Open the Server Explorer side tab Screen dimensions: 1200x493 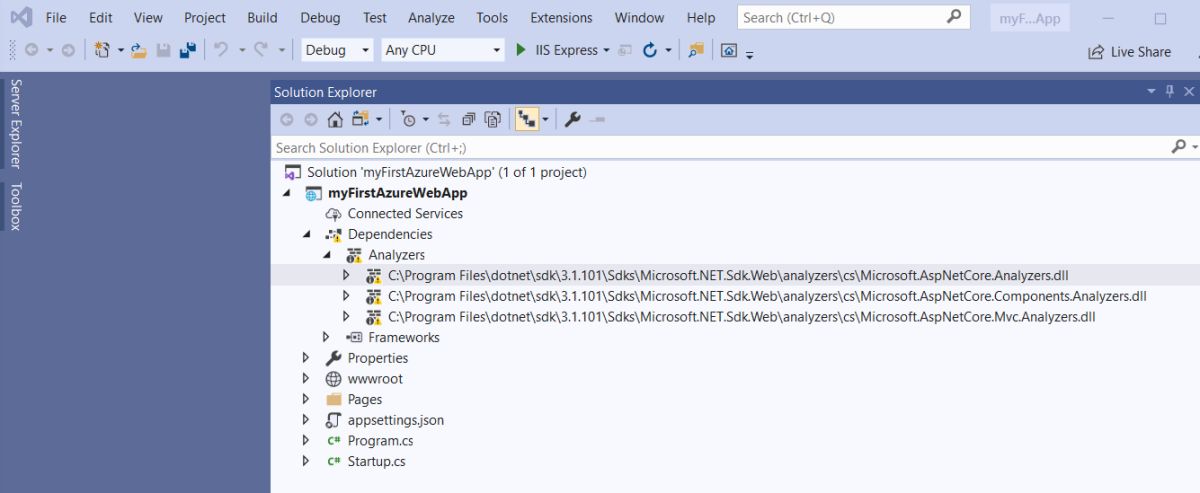(x=15, y=124)
